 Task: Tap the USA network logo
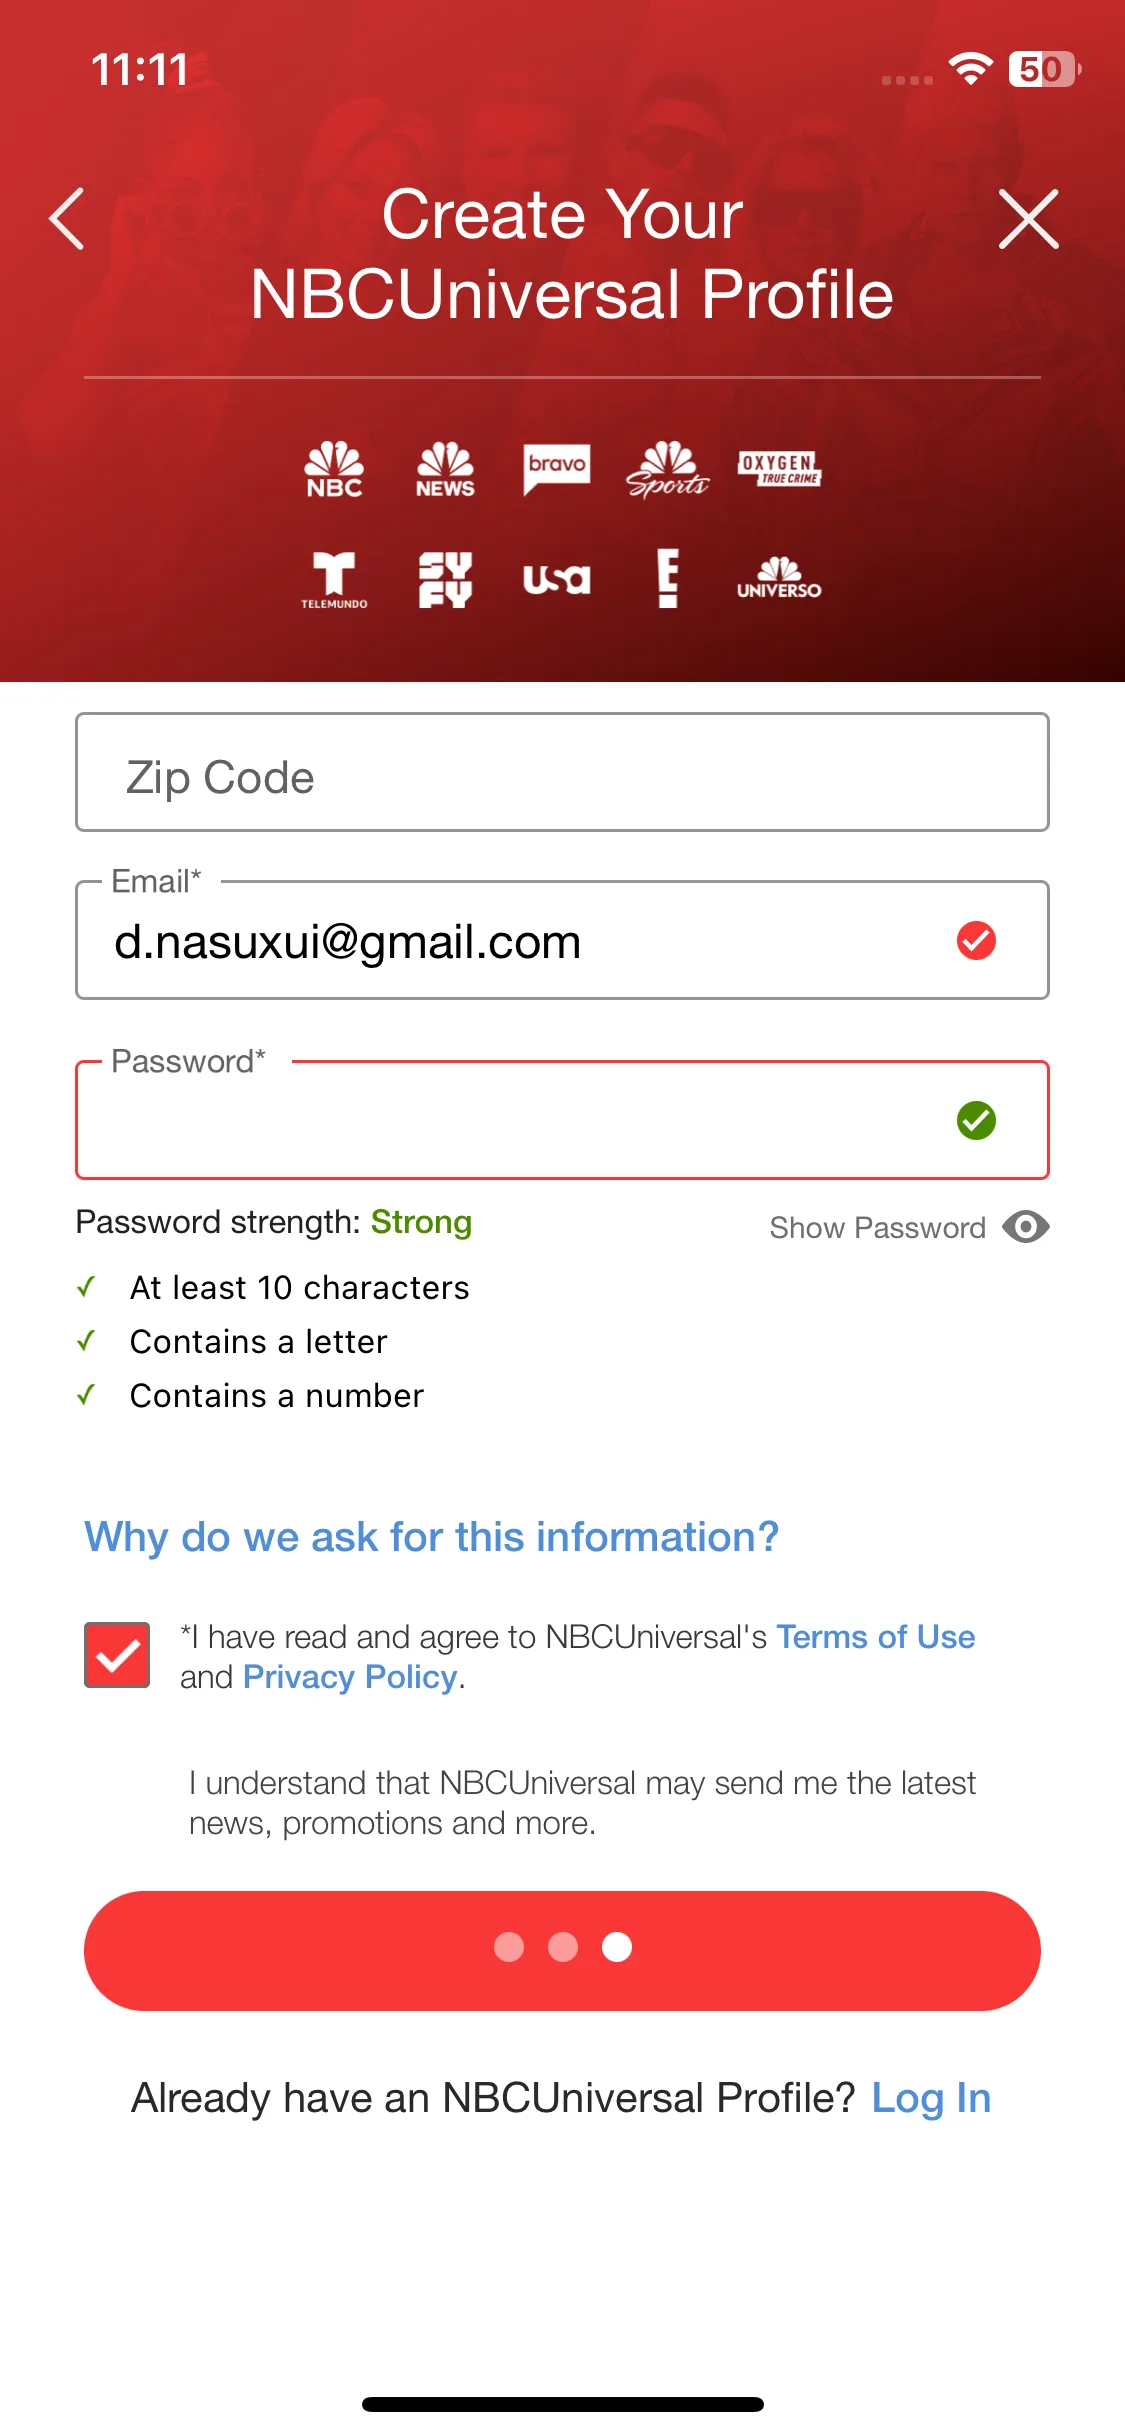557,579
